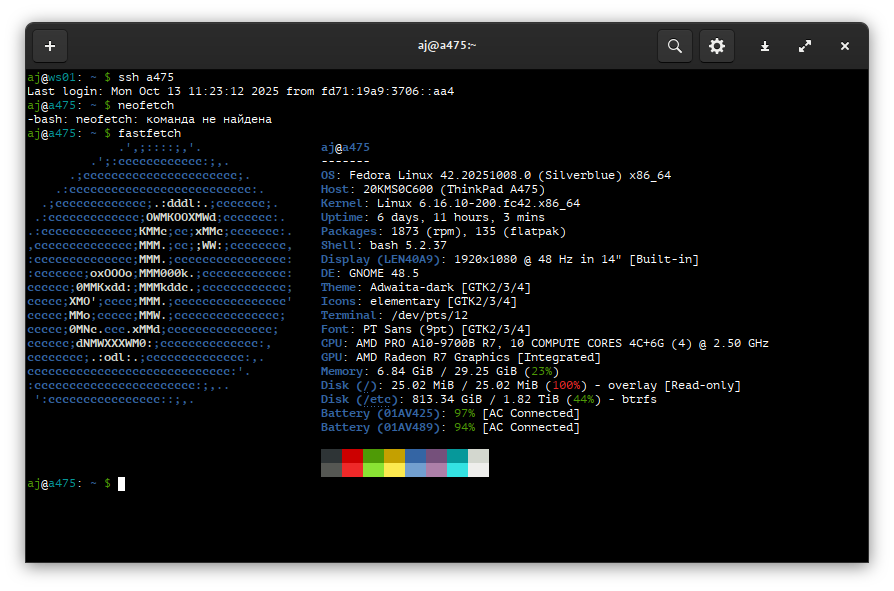894x591 pixels.
Task: Toggle fullscreen with the diagonal arrows icon
Action: [805, 46]
